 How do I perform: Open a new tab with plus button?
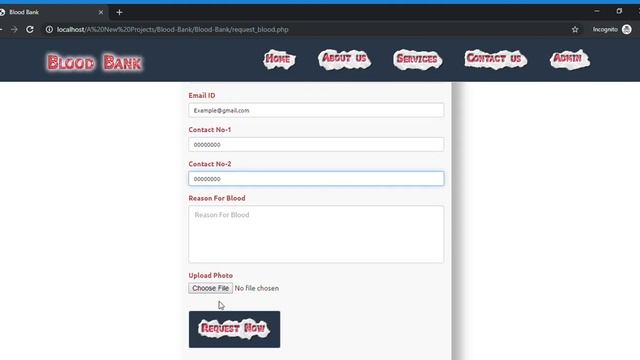point(119,12)
